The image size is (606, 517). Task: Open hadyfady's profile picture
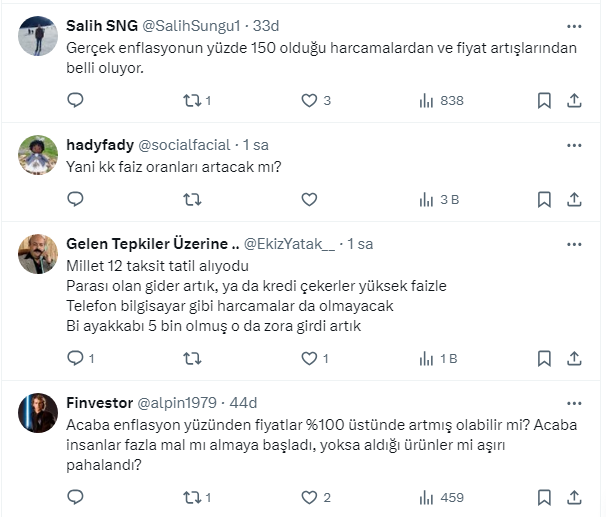click(38, 153)
